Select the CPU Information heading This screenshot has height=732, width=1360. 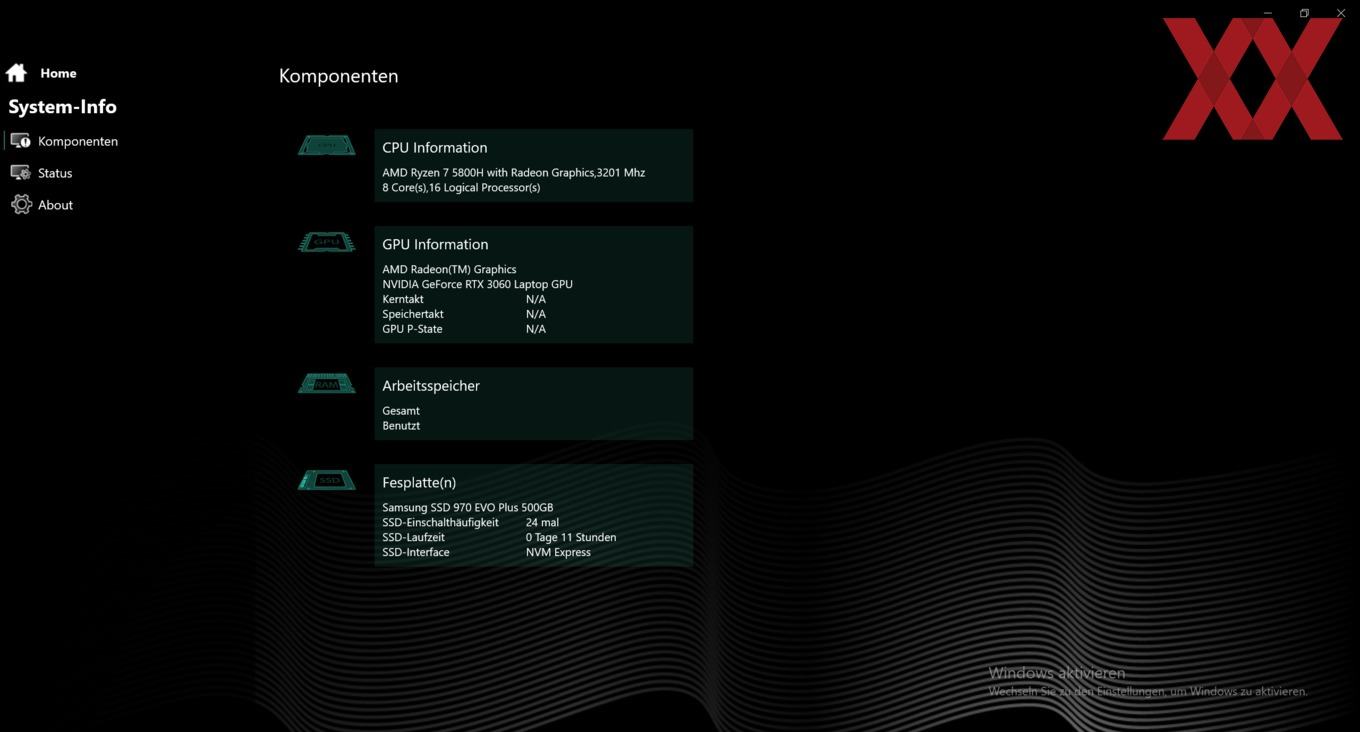tap(435, 147)
